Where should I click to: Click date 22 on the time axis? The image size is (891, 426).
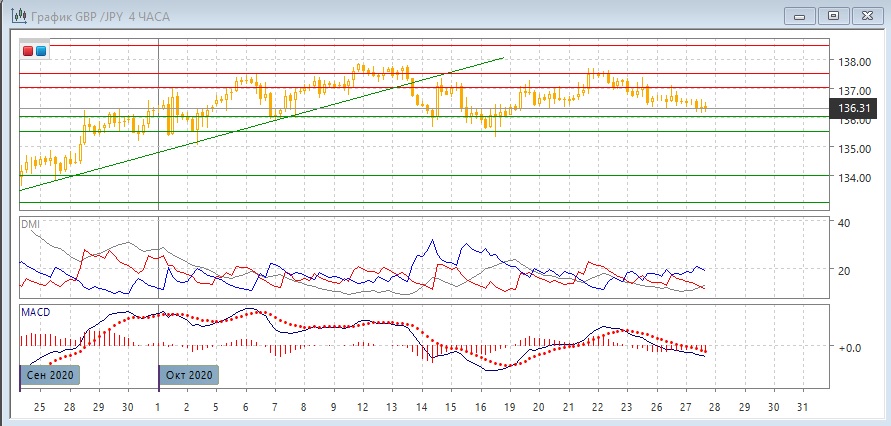click(x=597, y=408)
